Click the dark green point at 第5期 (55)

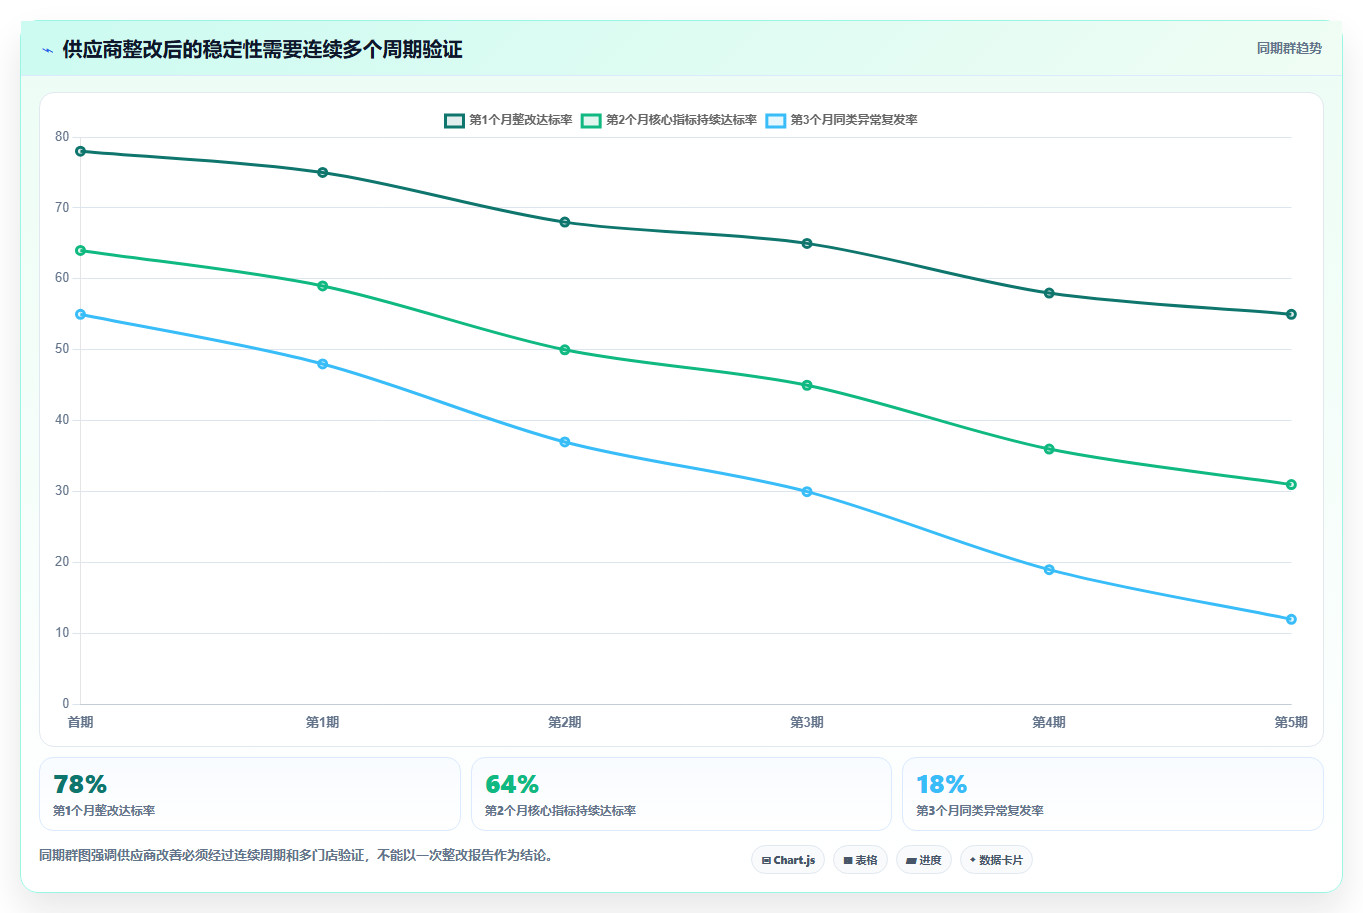(1291, 314)
